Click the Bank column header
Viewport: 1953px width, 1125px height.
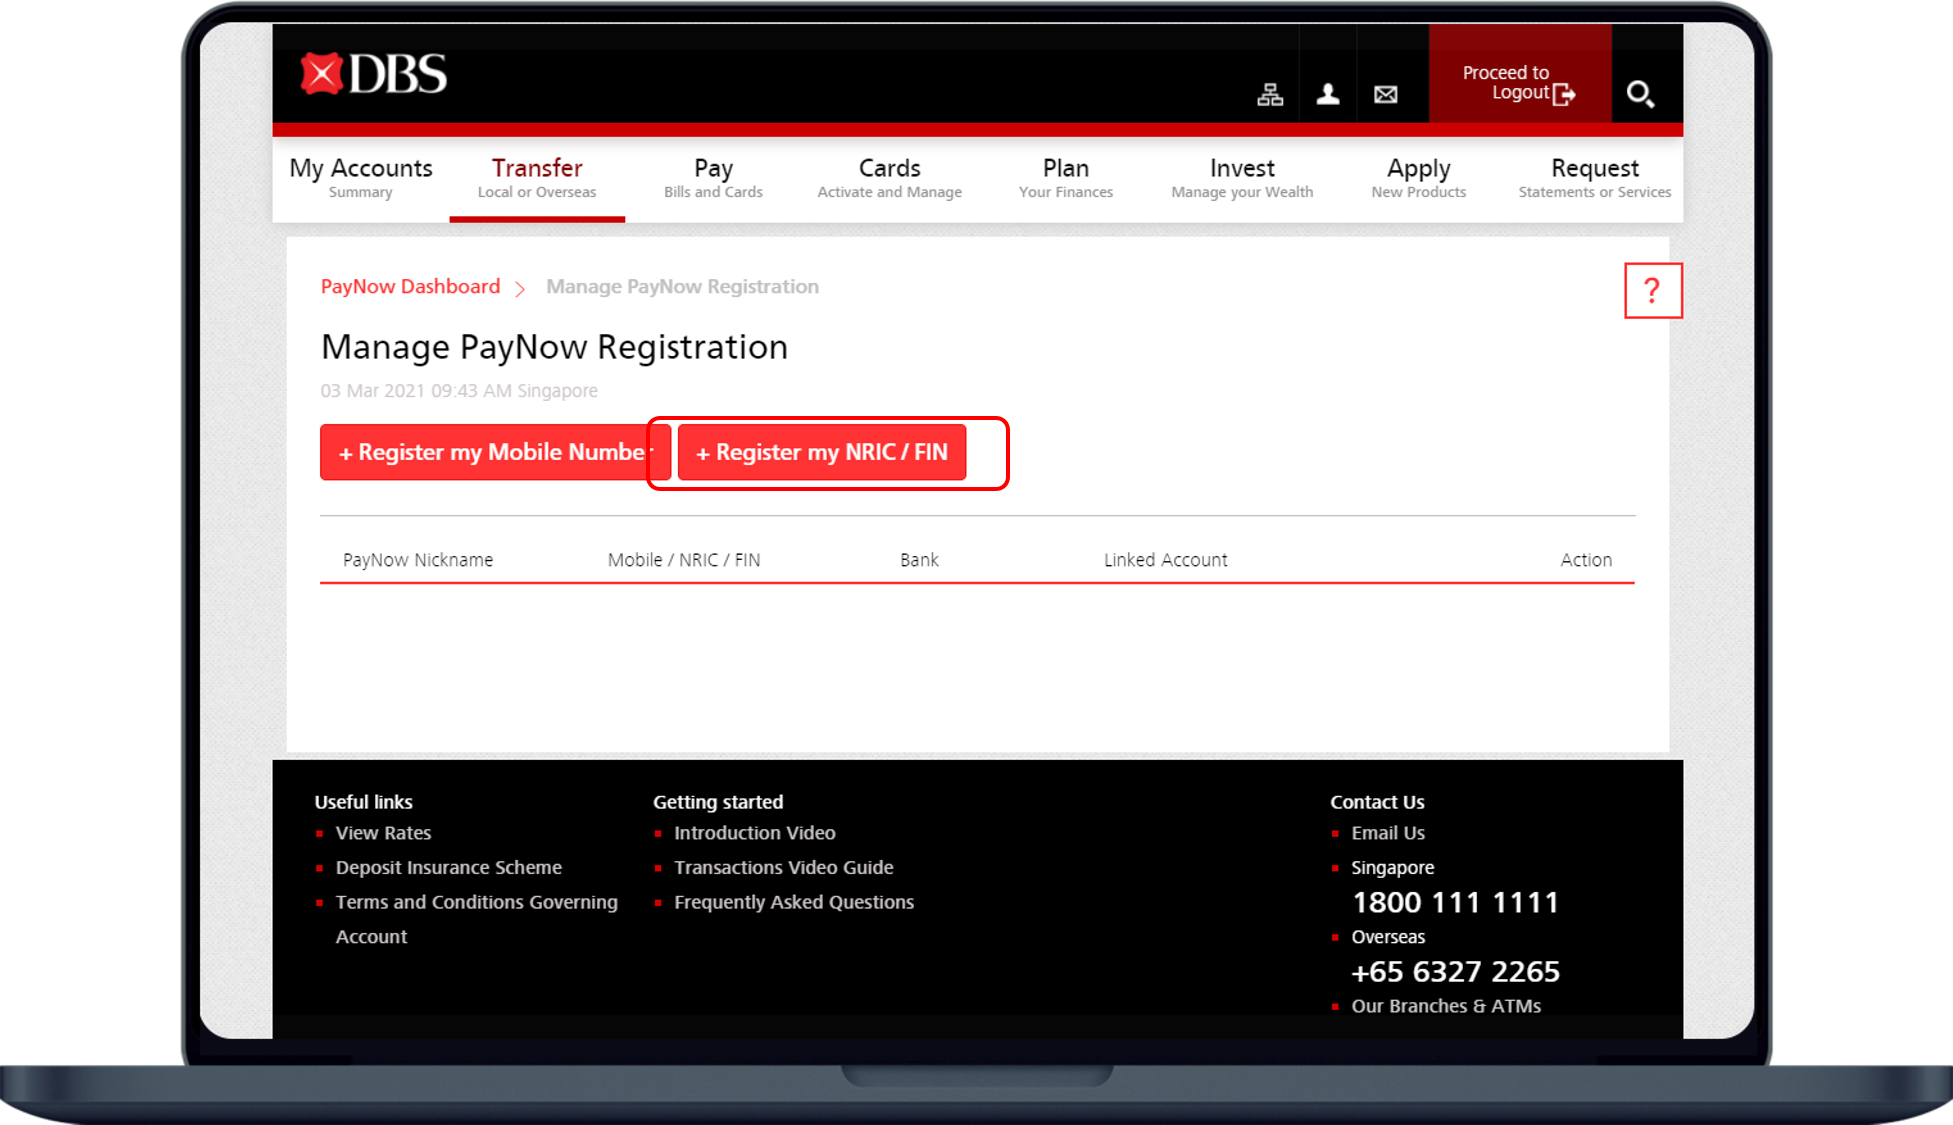click(x=919, y=560)
